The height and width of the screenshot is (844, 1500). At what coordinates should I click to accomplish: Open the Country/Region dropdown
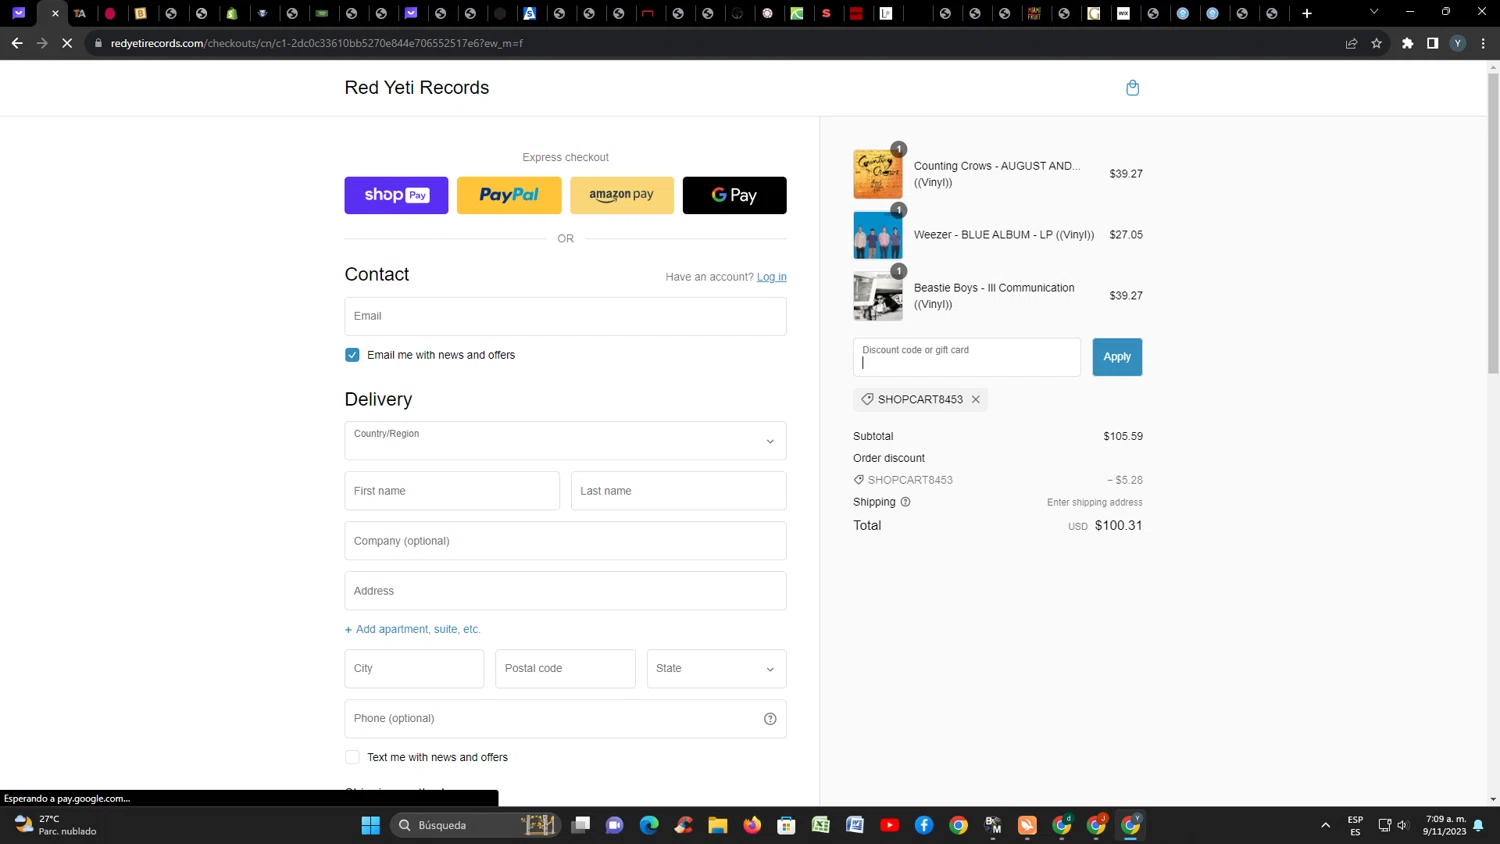click(565, 441)
